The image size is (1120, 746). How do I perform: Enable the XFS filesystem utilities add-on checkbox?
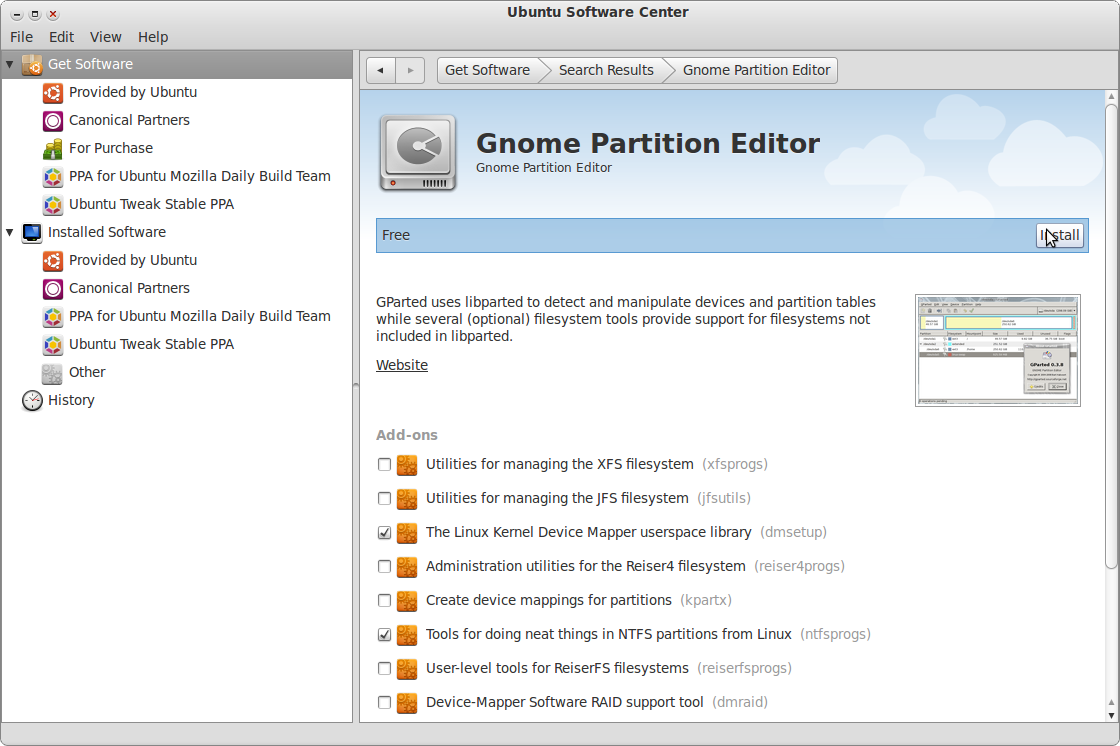pyautogui.click(x=384, y=464)
